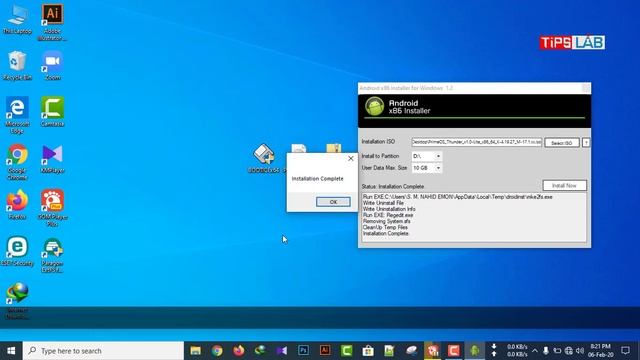Viewport: 640px width, 360px height.
Task: Open the Windows Start menu
Action: [11, 351]
